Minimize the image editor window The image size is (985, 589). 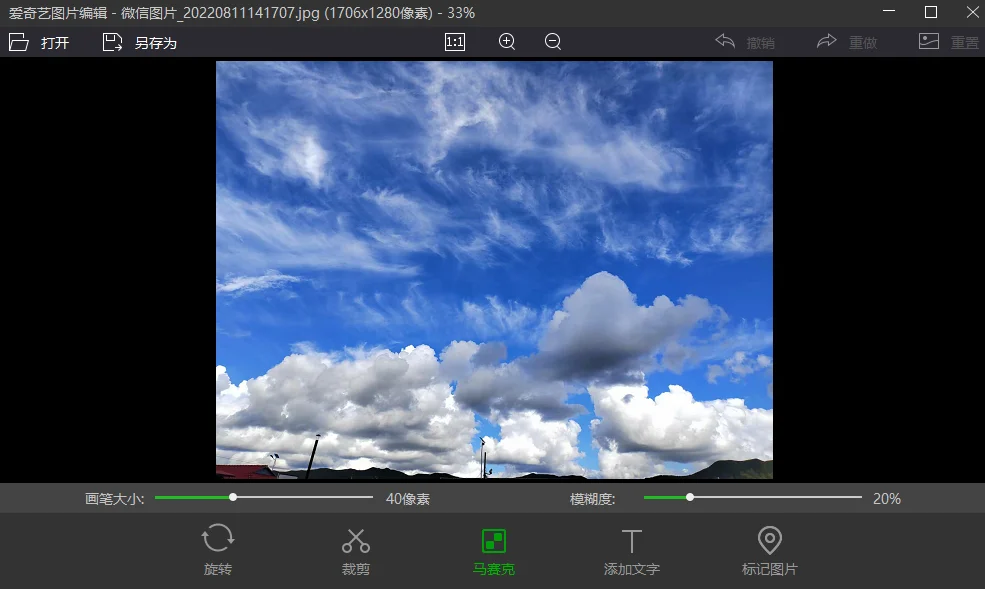coord(889,12)
